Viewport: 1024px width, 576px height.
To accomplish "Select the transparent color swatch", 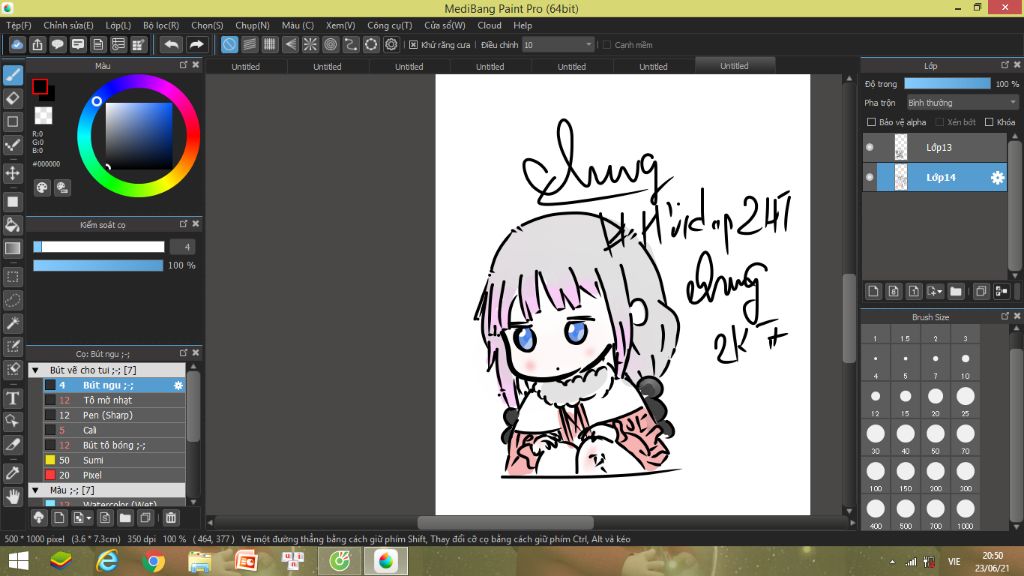I will click(x=43, y=116).
